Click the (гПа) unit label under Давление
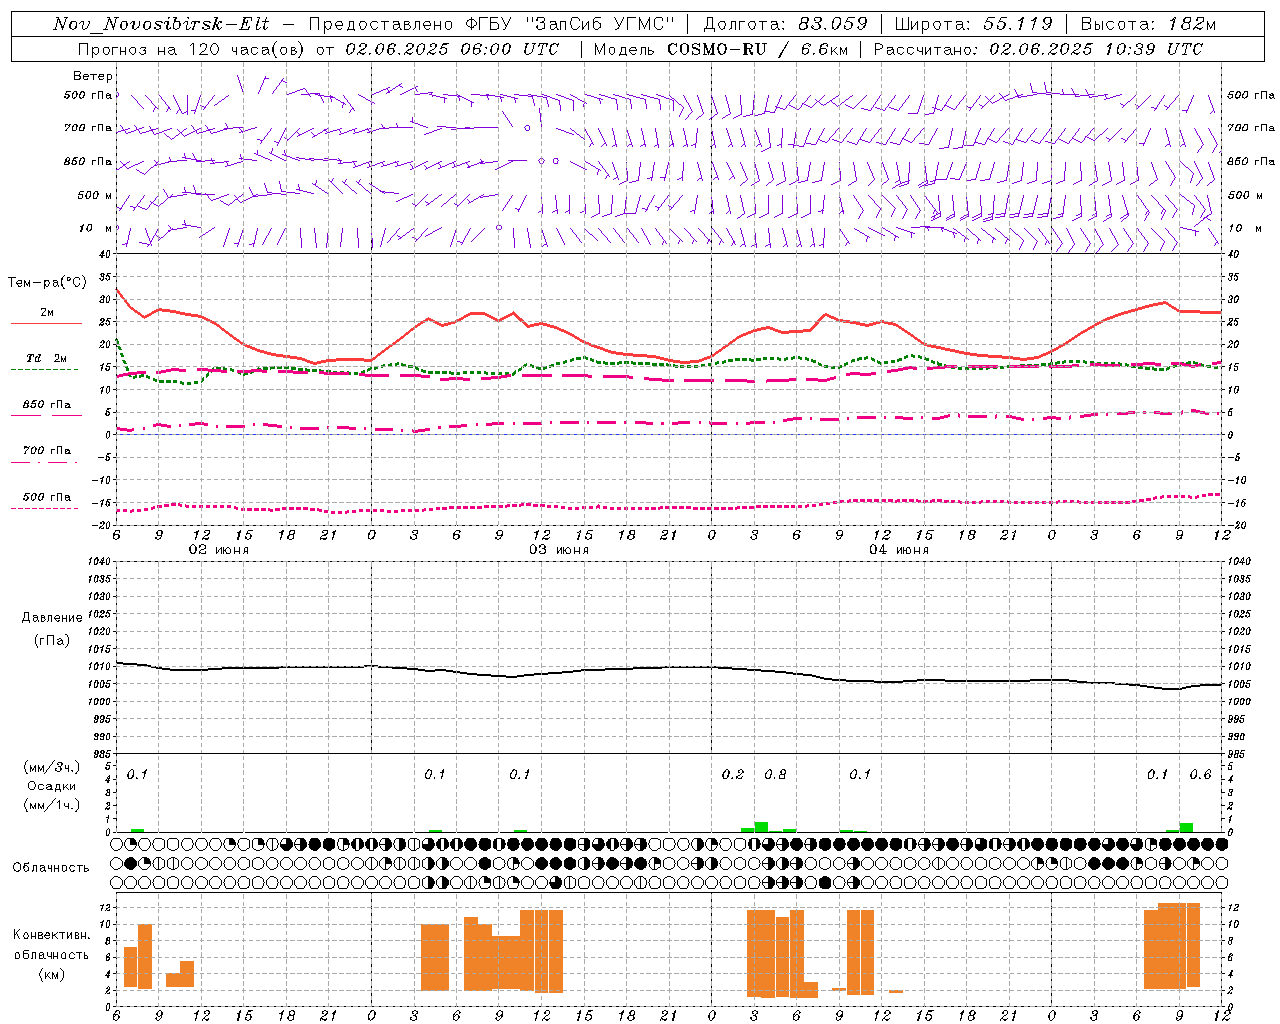1280x1024 pixels. click(x=52, y=641)
